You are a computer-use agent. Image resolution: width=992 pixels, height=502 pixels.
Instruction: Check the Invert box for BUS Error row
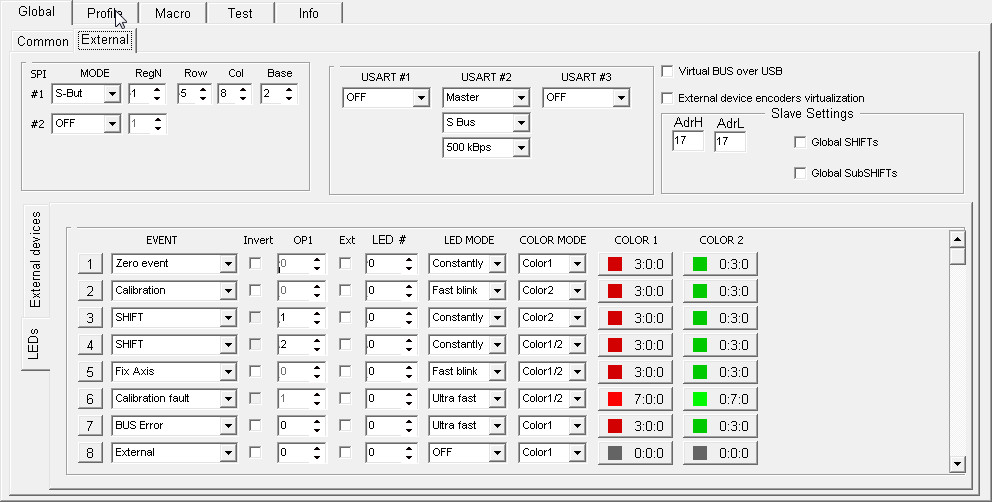pyautogui.click(x=256, y=425)
